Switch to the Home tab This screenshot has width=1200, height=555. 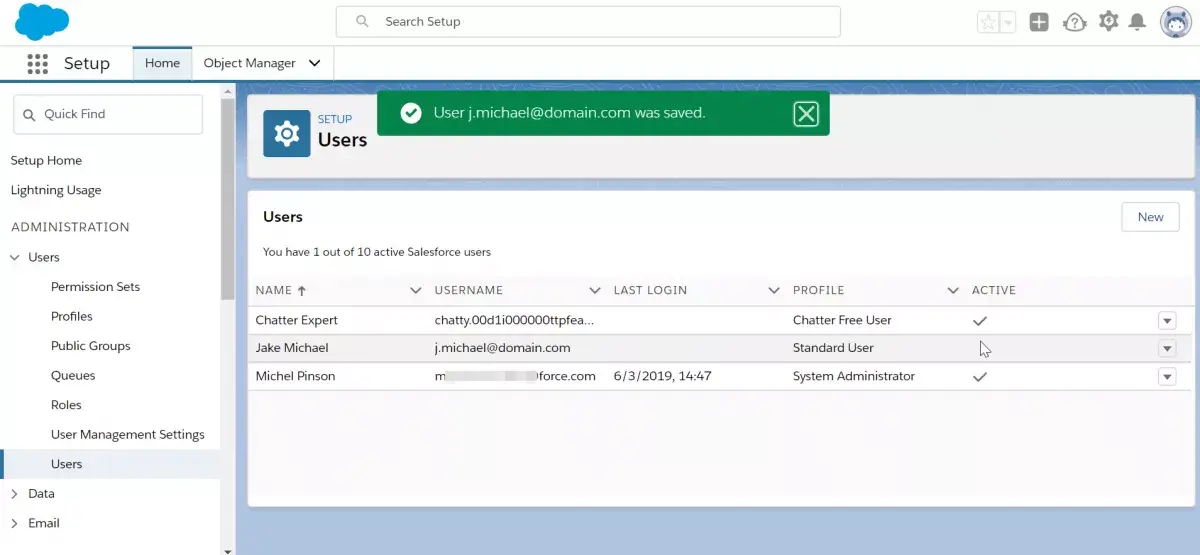click(162, 63)
